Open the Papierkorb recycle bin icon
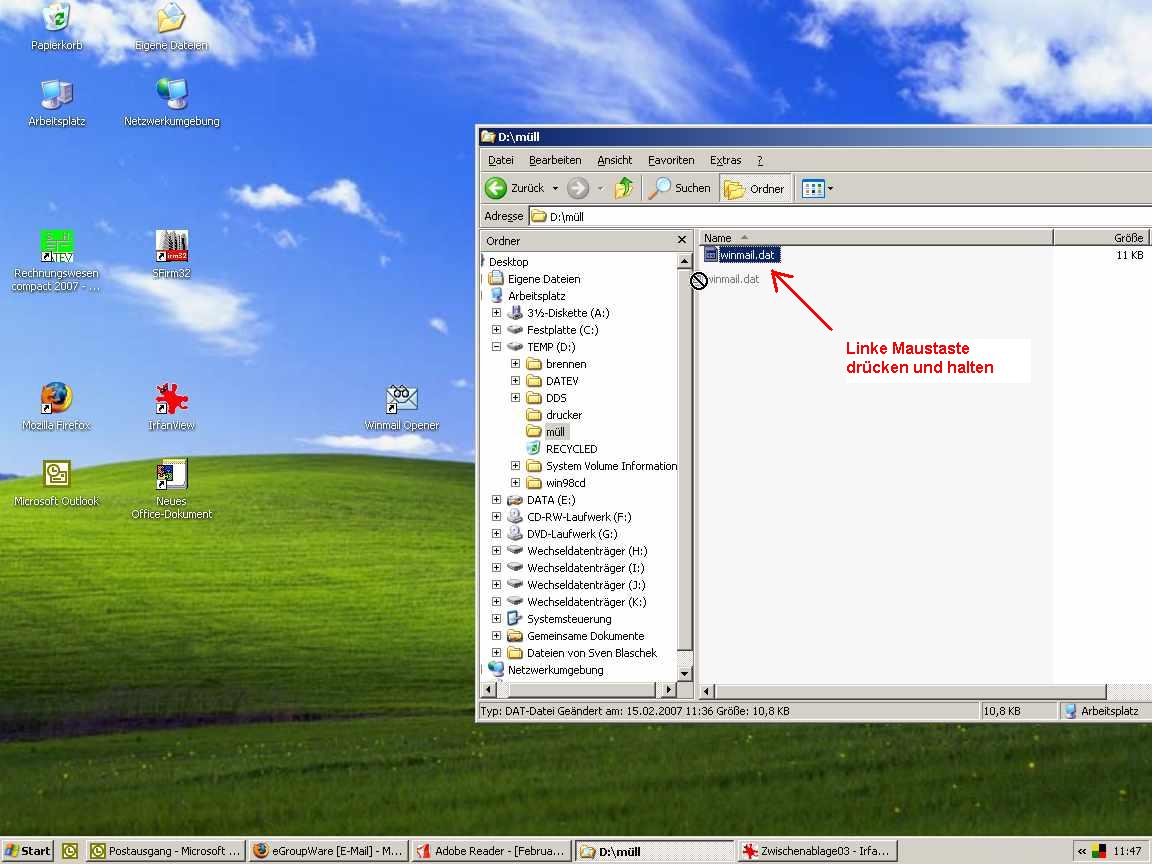Image resolution: width=1152 pixels, height=864 pixels. pyautogui.click(x=56, y=18)
